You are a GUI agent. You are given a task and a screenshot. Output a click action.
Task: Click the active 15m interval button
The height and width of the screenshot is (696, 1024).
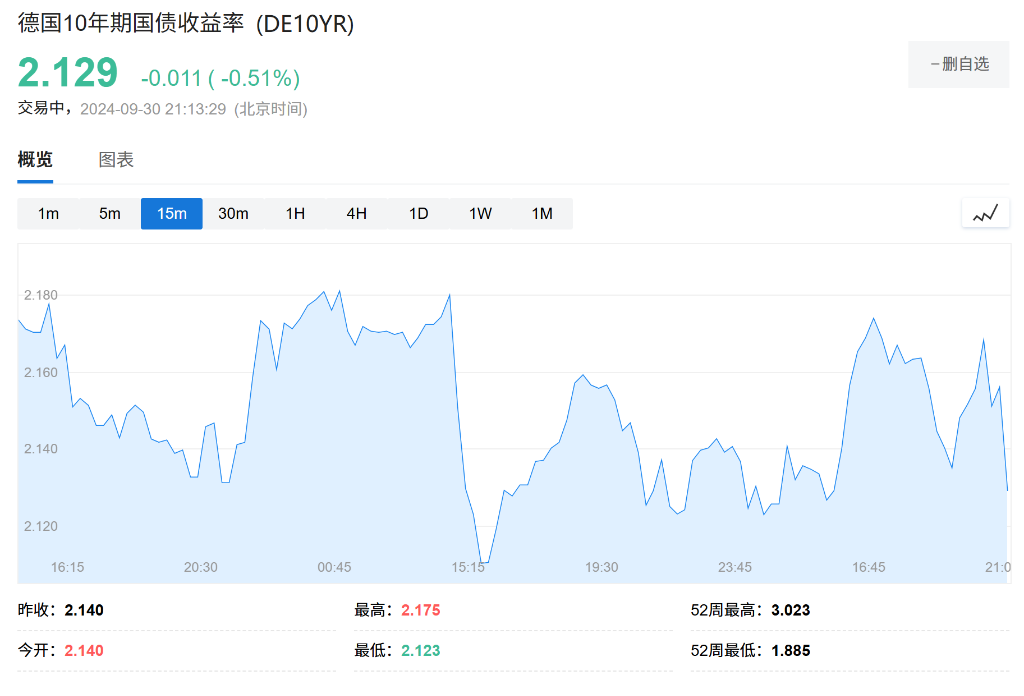point(172,214)
